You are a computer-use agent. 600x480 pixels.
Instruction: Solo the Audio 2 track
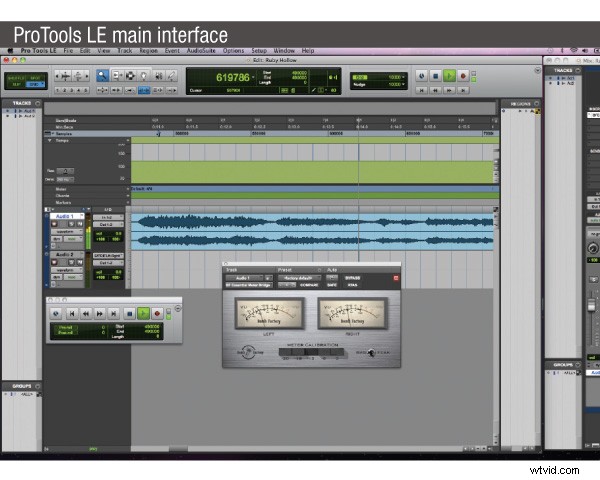pos(72,262)
